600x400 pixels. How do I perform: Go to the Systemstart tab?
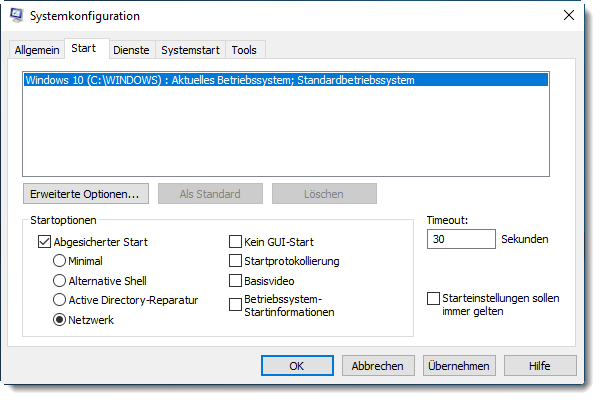(190, 50)
